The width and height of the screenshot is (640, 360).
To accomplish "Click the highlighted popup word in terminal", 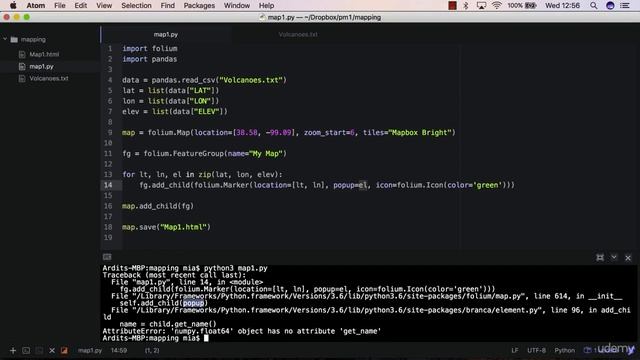I will pos(193,303).
